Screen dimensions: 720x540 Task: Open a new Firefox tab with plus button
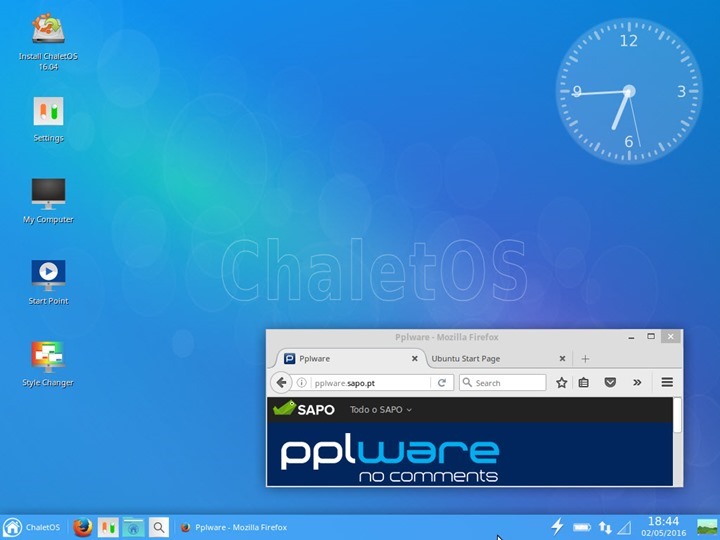pos(585,359)
